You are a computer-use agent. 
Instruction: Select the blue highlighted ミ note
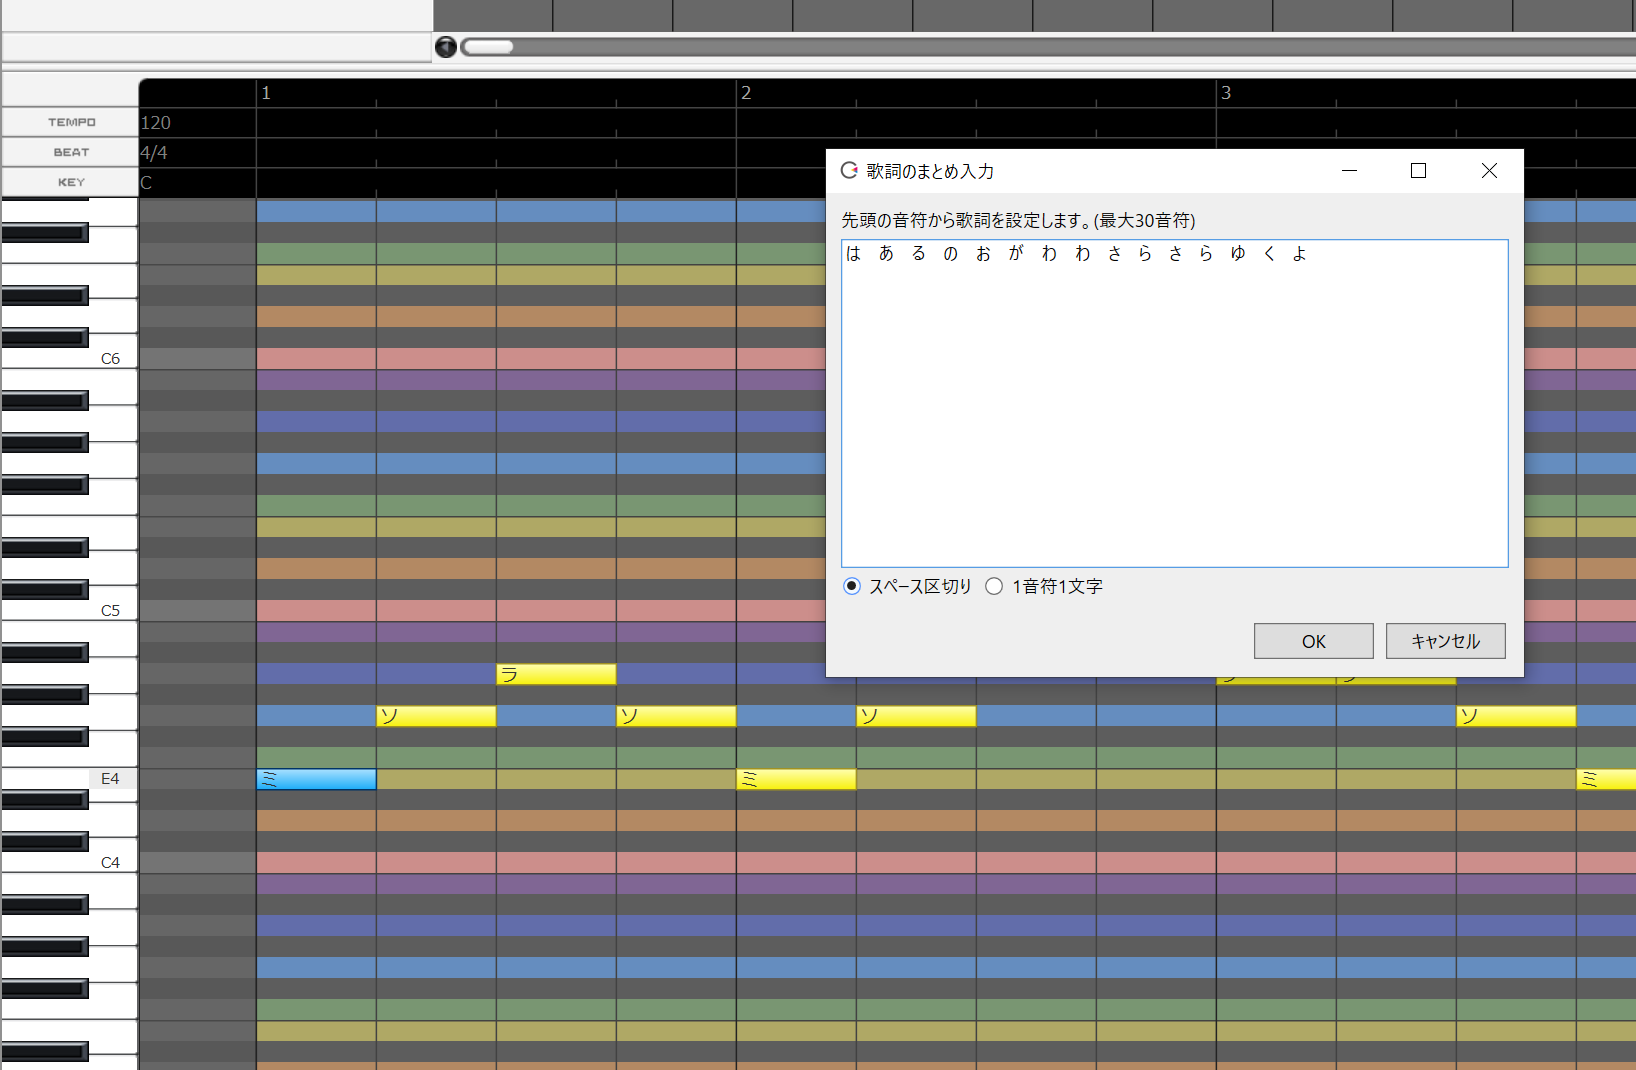[316, 779]
